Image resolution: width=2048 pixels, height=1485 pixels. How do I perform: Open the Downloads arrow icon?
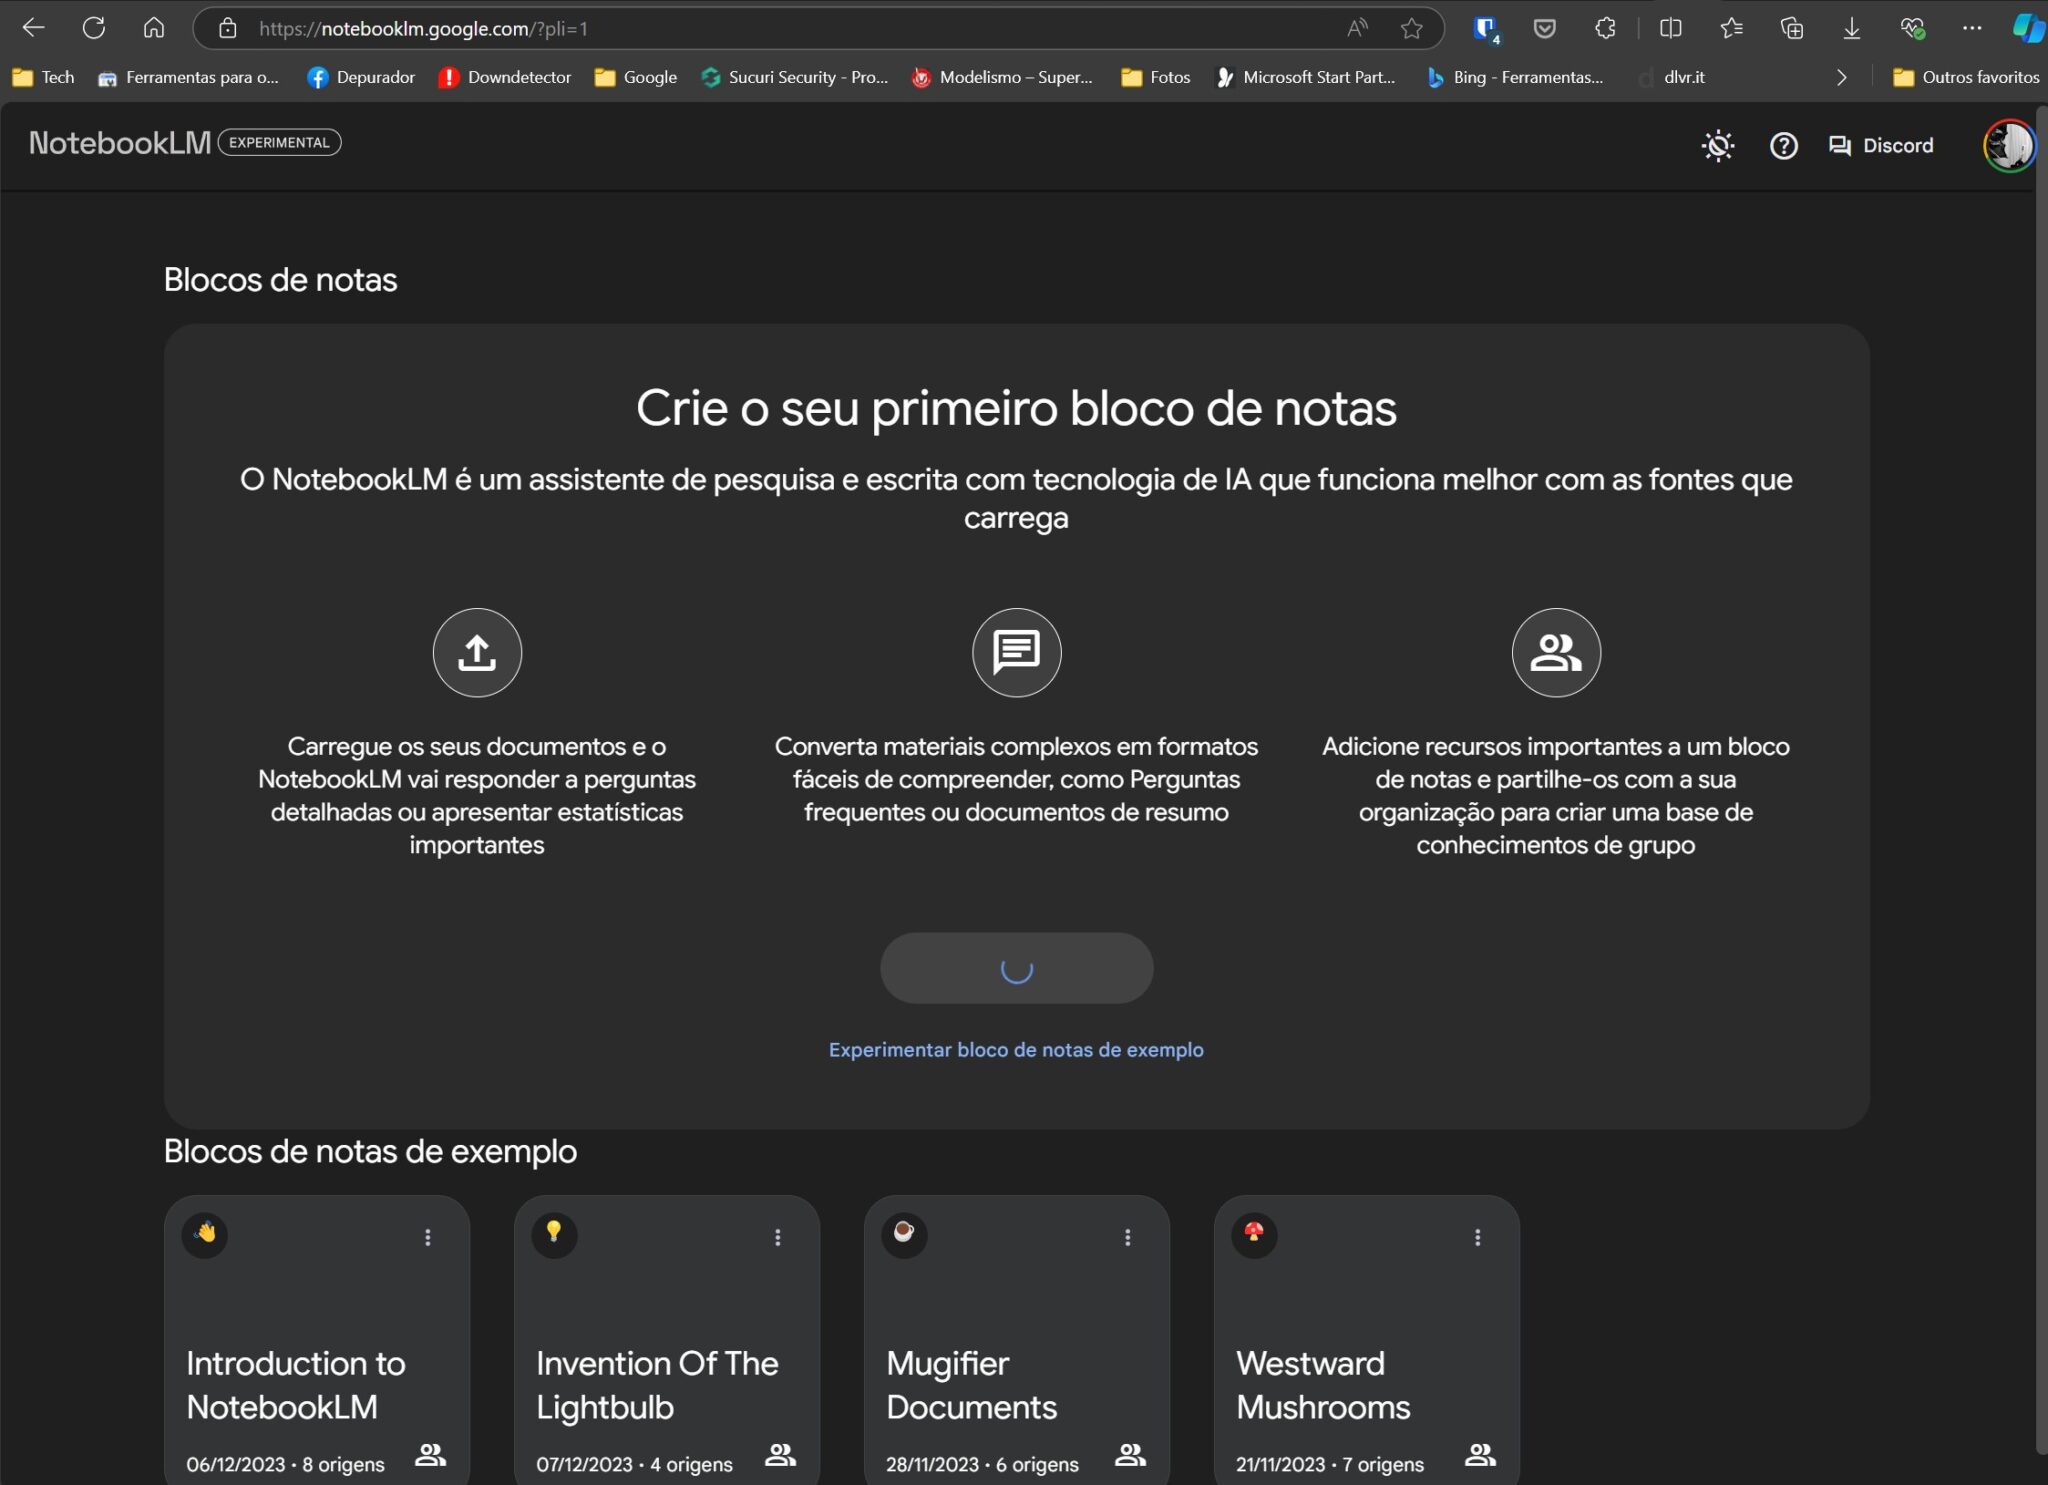(1851, 28)
